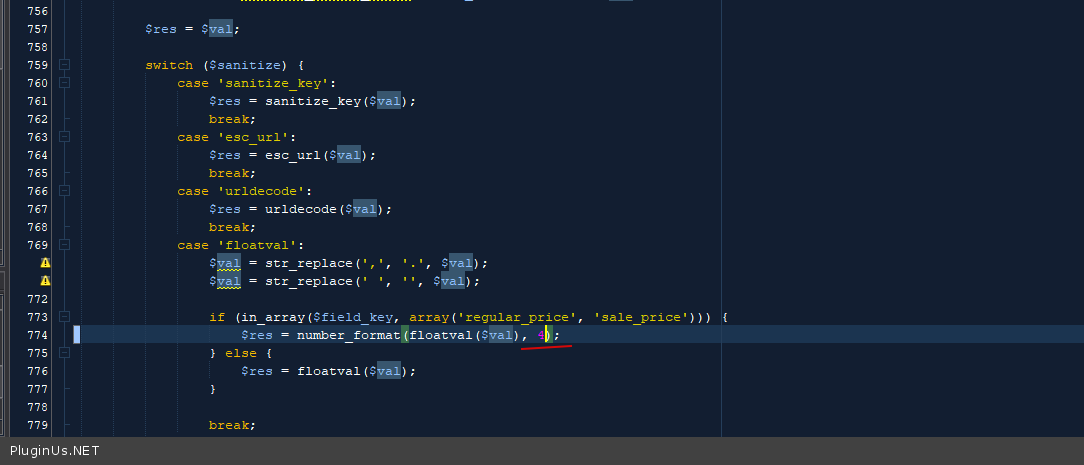Fold the case 'esc_url' block
Viewport: 1084px width, 465px height.
(x=64, y=137)
